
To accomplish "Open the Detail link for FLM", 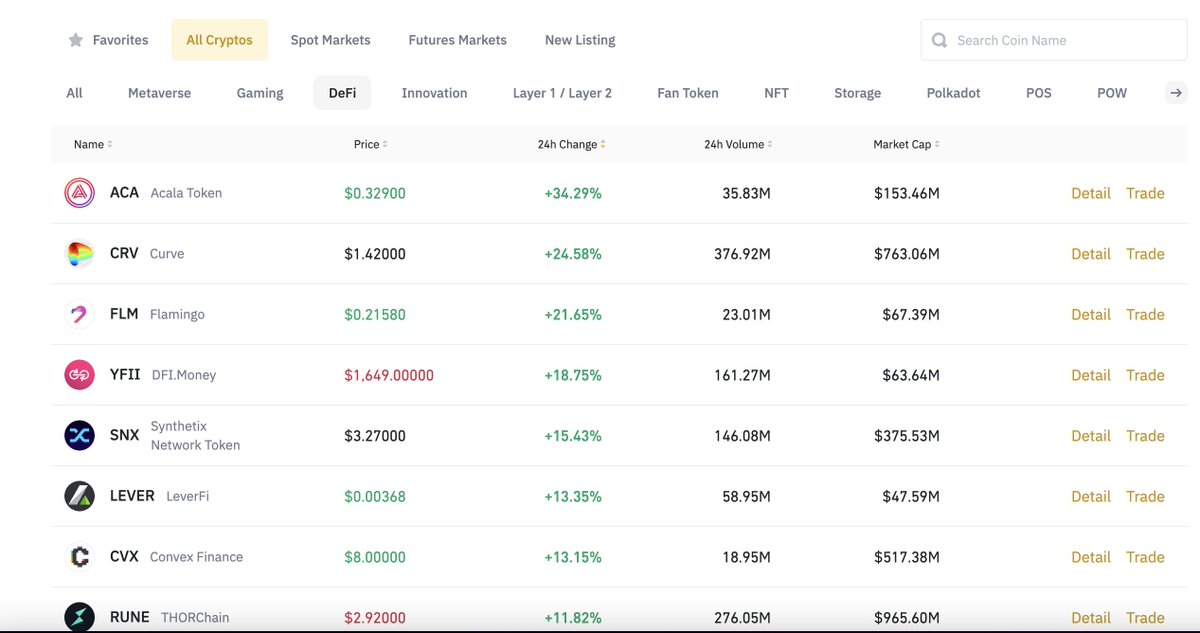I will [1091, 314].
